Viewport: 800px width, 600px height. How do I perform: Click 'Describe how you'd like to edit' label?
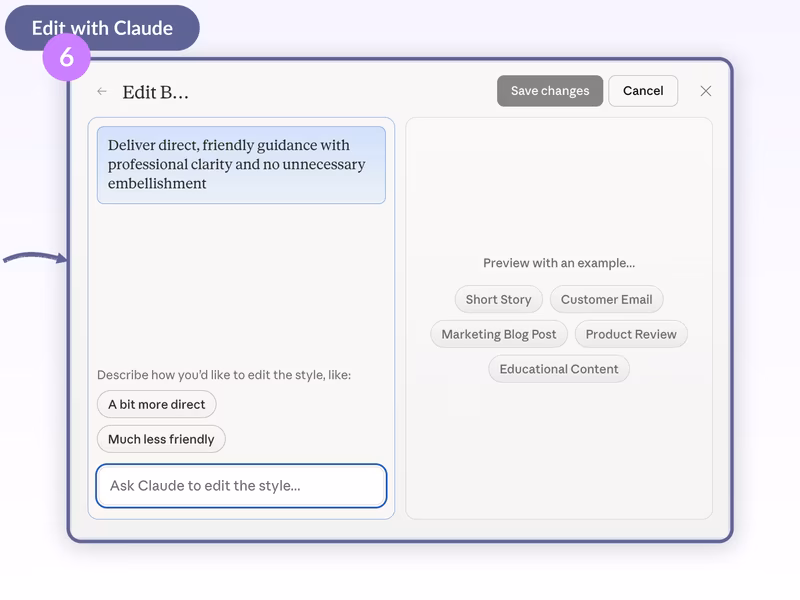tap(224, 375)
